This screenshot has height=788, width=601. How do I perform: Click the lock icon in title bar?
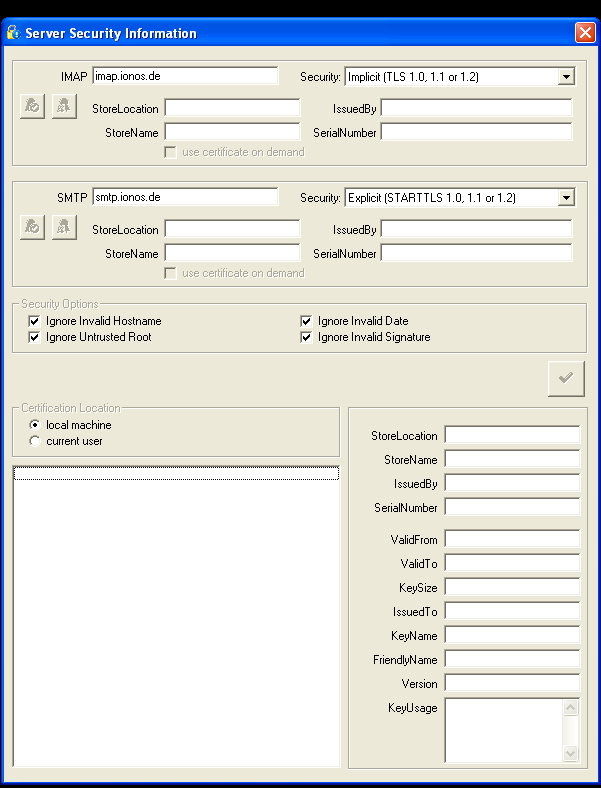point(13,33)
